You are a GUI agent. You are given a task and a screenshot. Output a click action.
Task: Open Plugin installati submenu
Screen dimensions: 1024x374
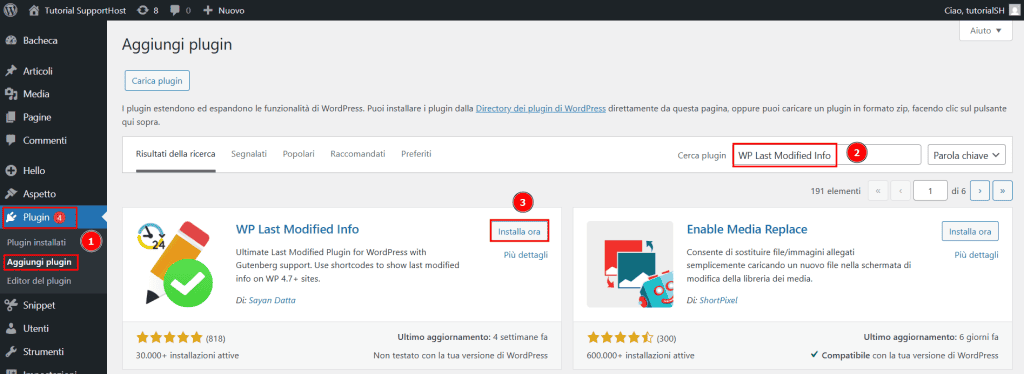pyautogui.click(x=37, y=242)
